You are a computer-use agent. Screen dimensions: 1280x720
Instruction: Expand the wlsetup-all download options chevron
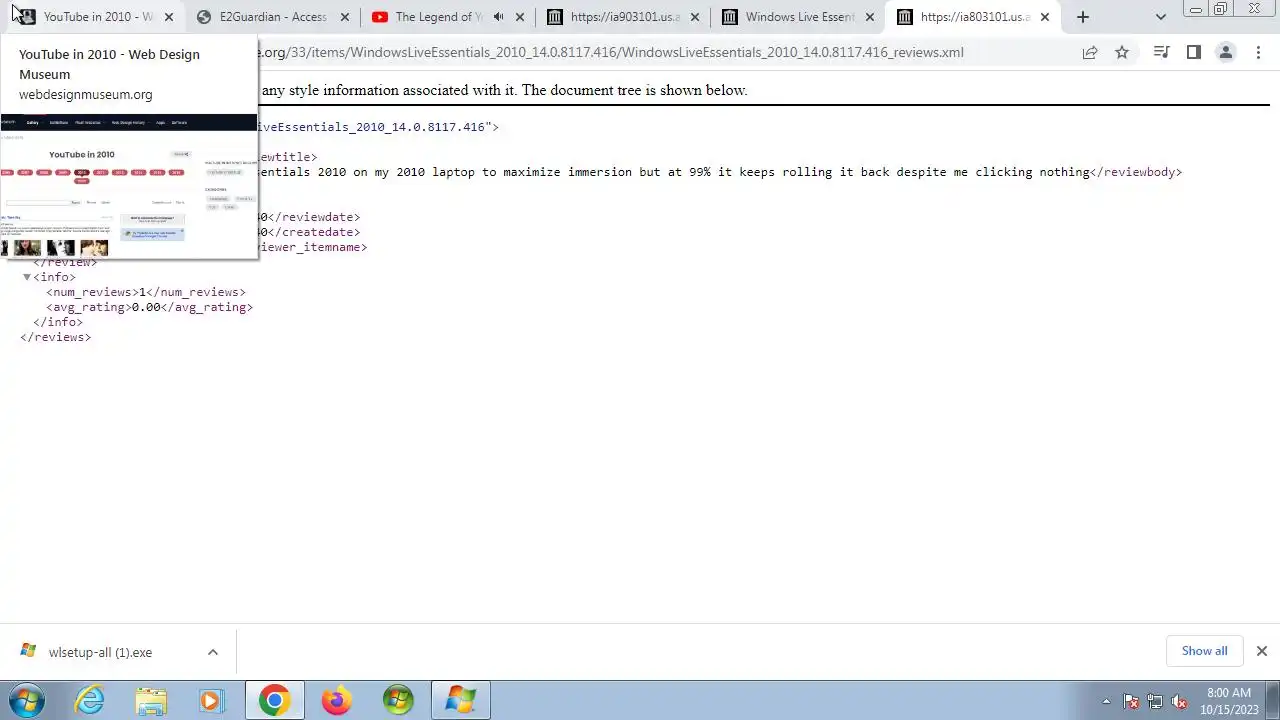pyautogui.click(x=212, y=652)
